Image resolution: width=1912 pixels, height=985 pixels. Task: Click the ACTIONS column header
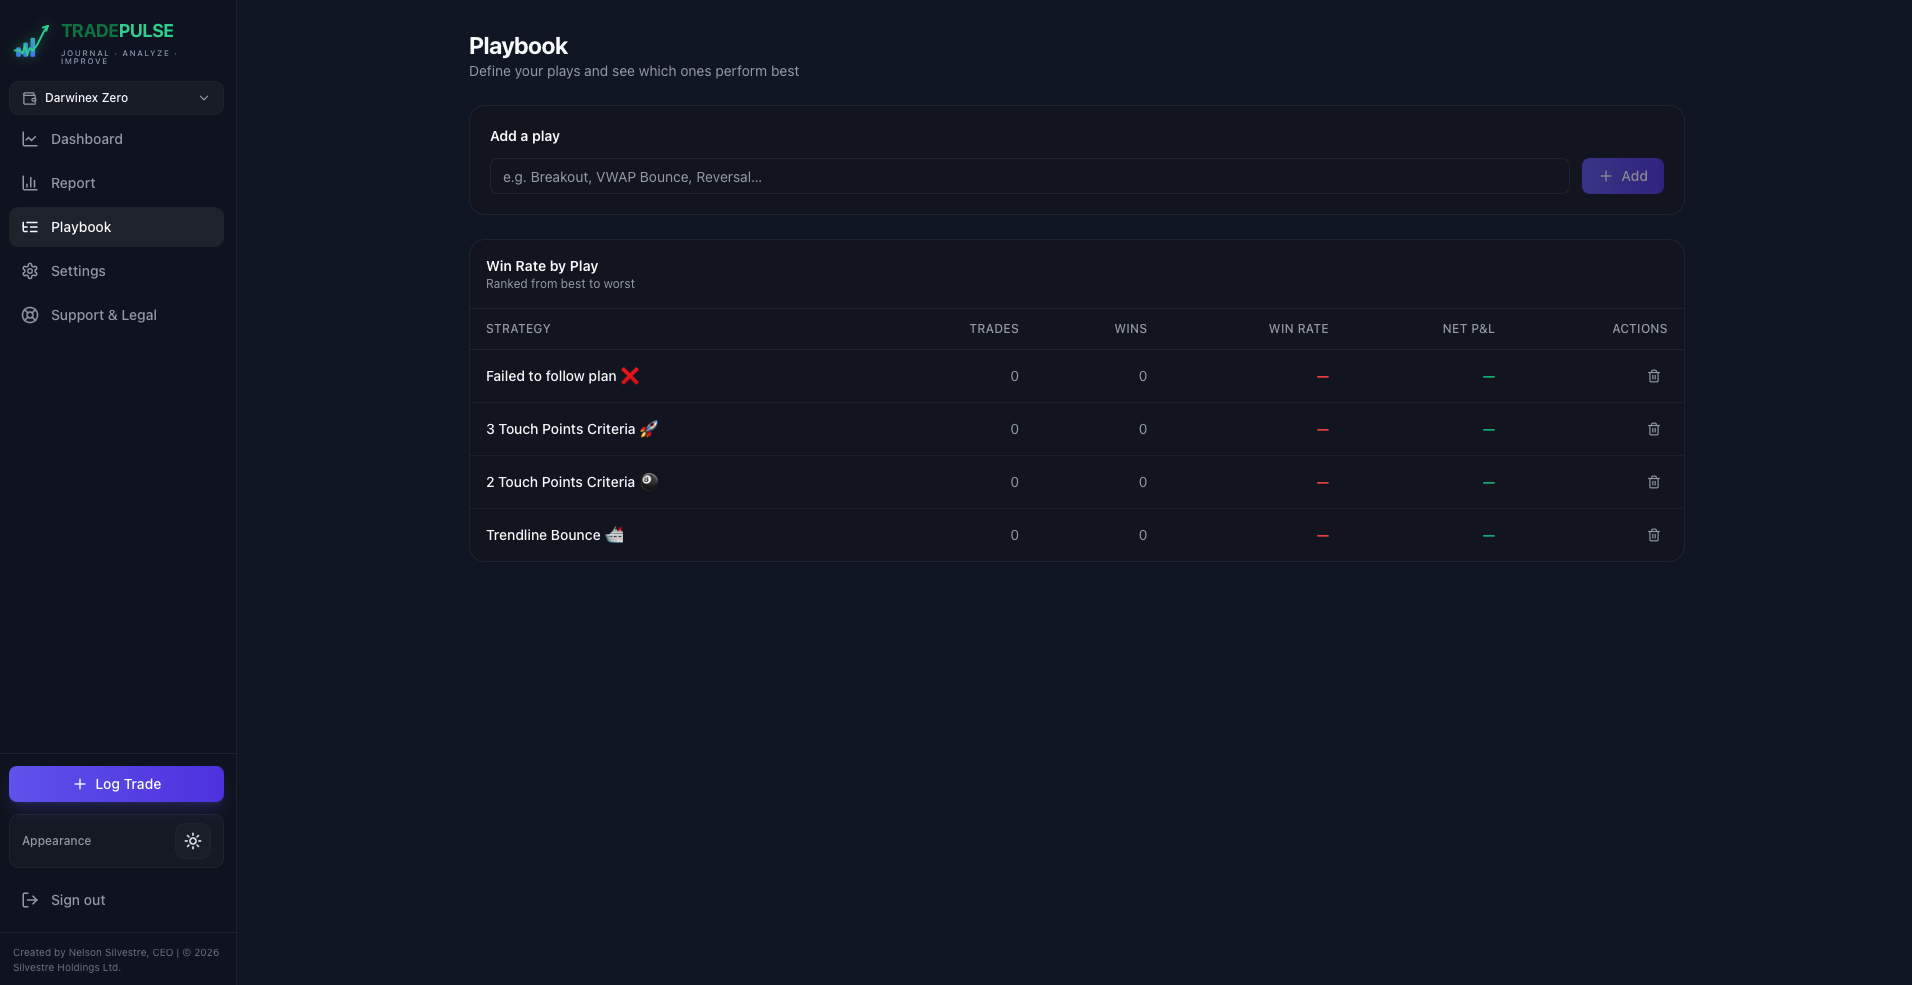click(x=1639, y=329)
